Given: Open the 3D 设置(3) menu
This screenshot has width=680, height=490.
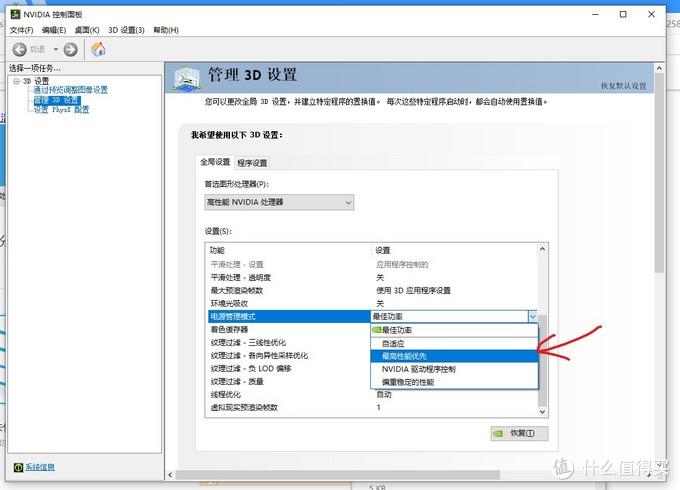Looking at the screenshot, I should click(x=126, y=30).
